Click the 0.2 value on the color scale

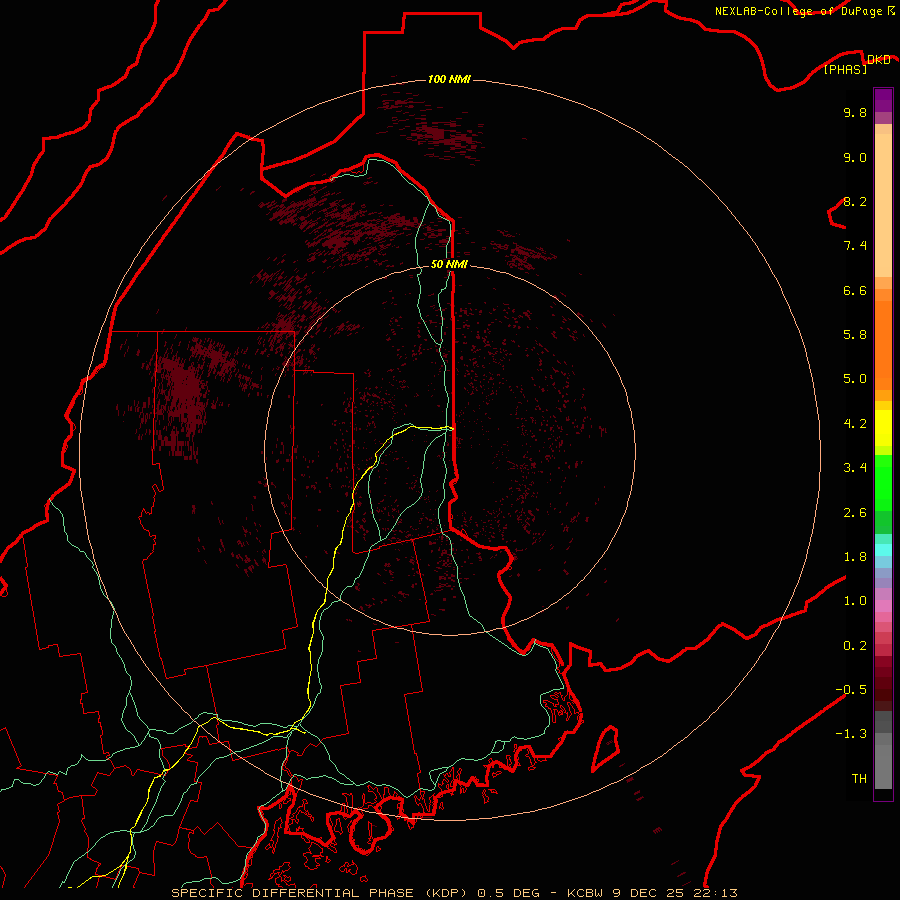pyautogui.click(x=855, y=646)
